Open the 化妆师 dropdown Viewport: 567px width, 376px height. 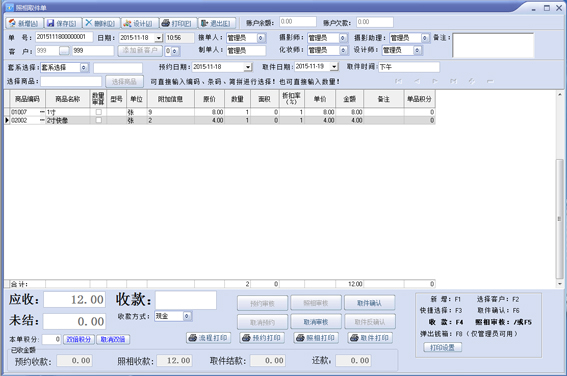coord(343,50)
